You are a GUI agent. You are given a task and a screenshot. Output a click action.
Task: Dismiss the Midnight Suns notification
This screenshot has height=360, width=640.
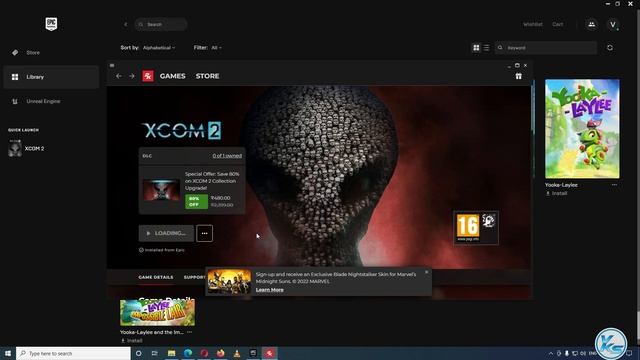[x=427, y=272]
